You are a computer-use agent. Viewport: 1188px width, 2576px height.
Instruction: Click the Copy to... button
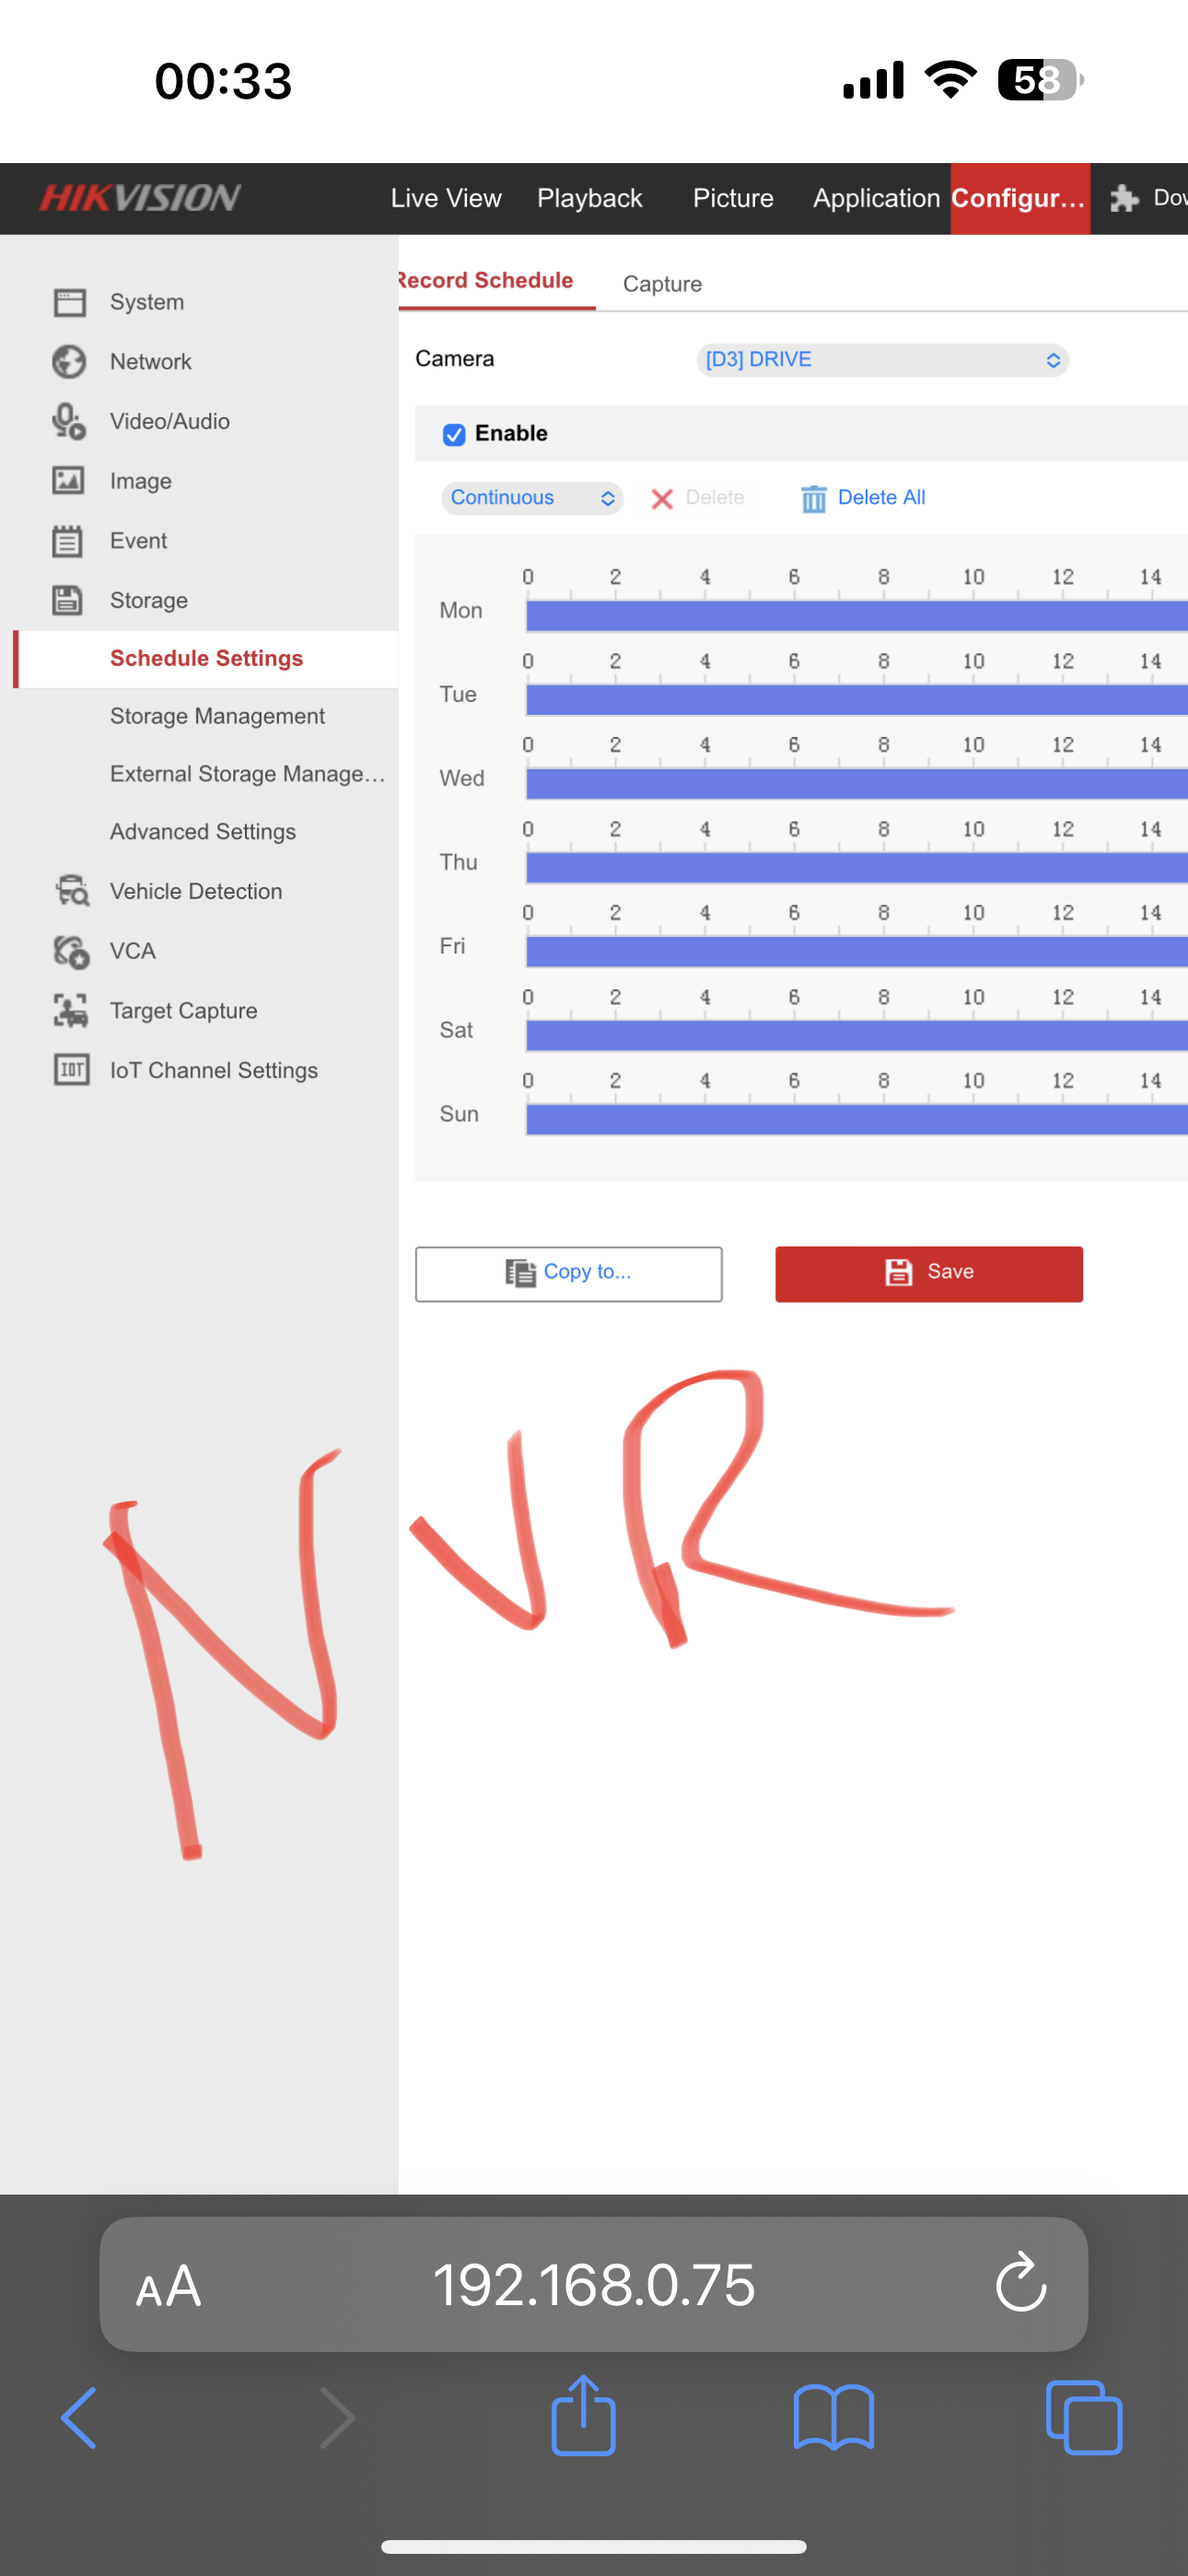coord(568,1273)
